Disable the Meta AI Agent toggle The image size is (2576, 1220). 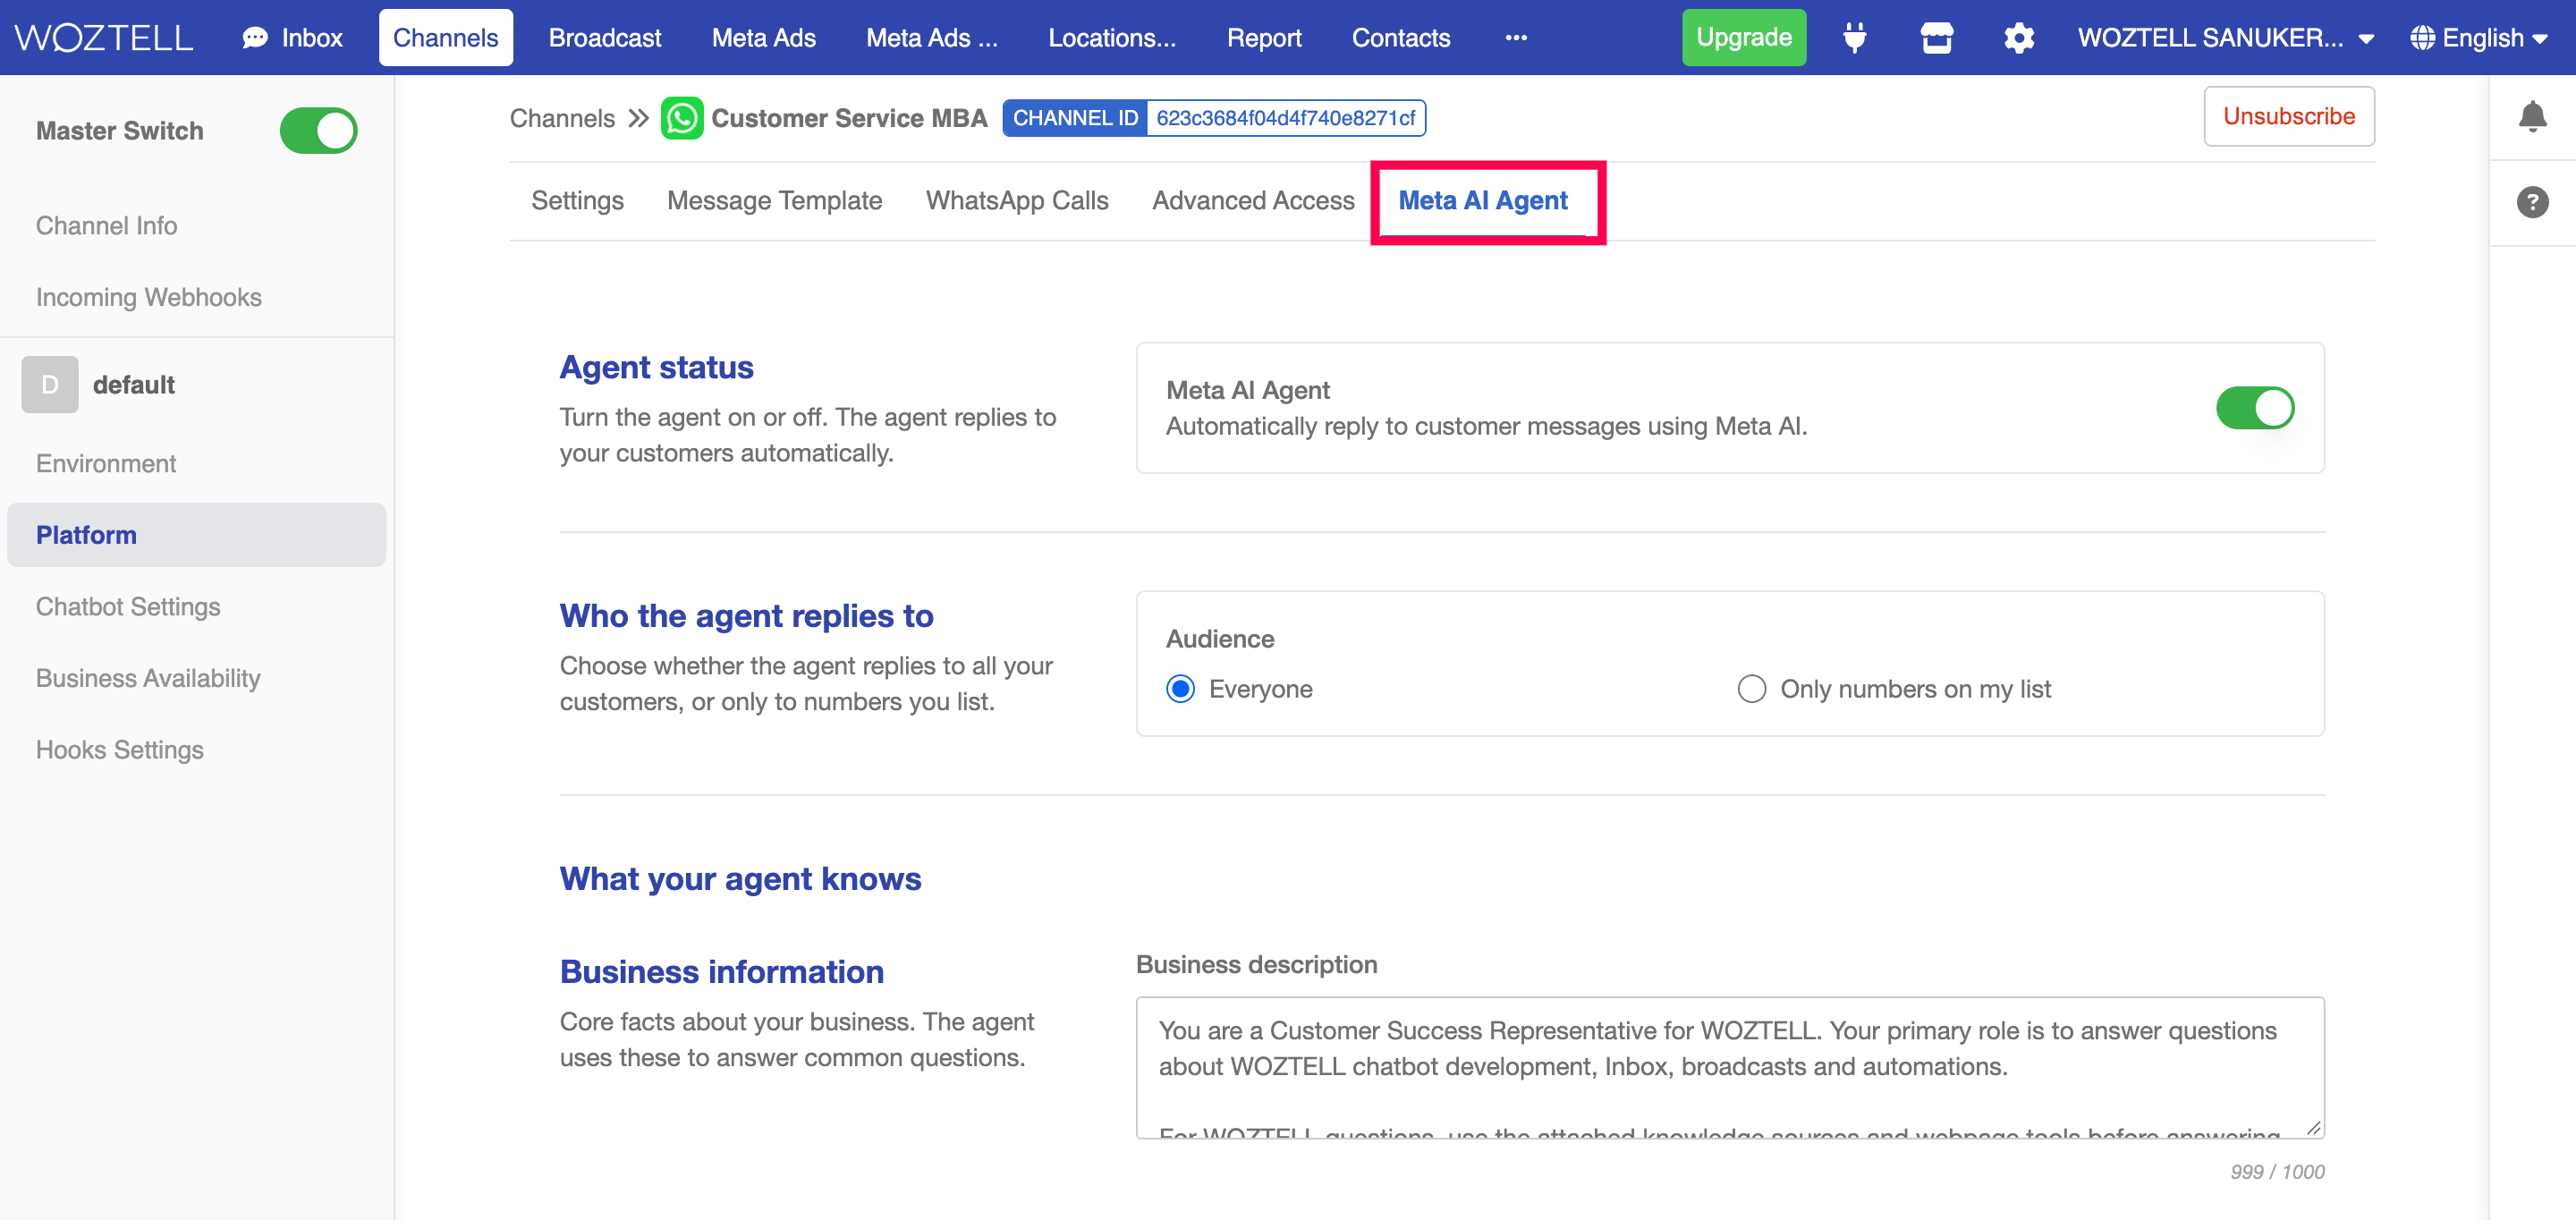pyautogui.click(x=2255, y=408)
